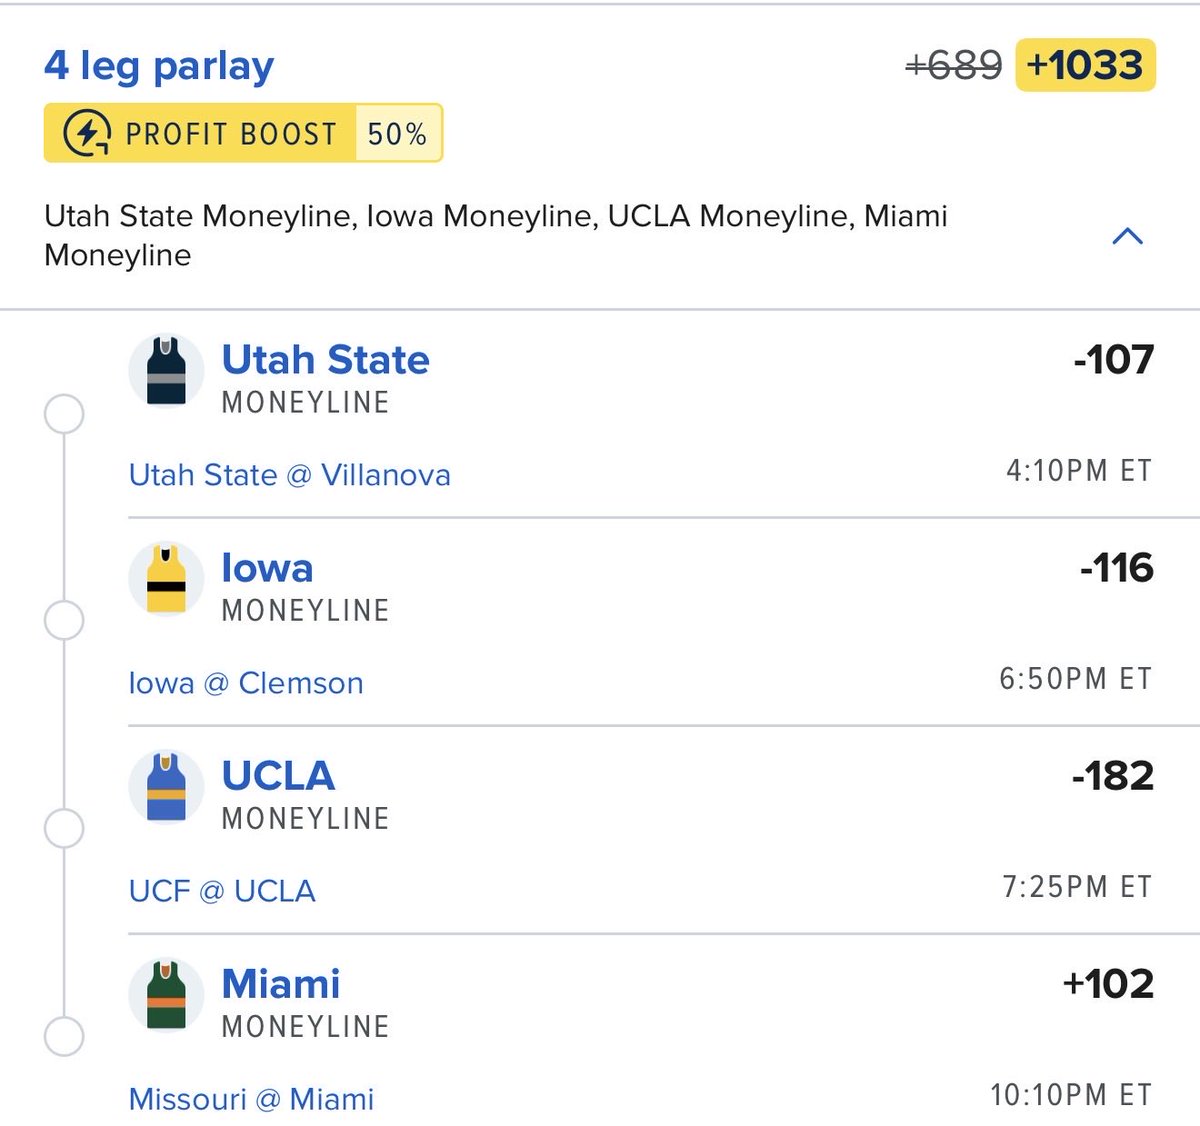Click the Miami +102 moneyline odds

[x=1108, y=984]
